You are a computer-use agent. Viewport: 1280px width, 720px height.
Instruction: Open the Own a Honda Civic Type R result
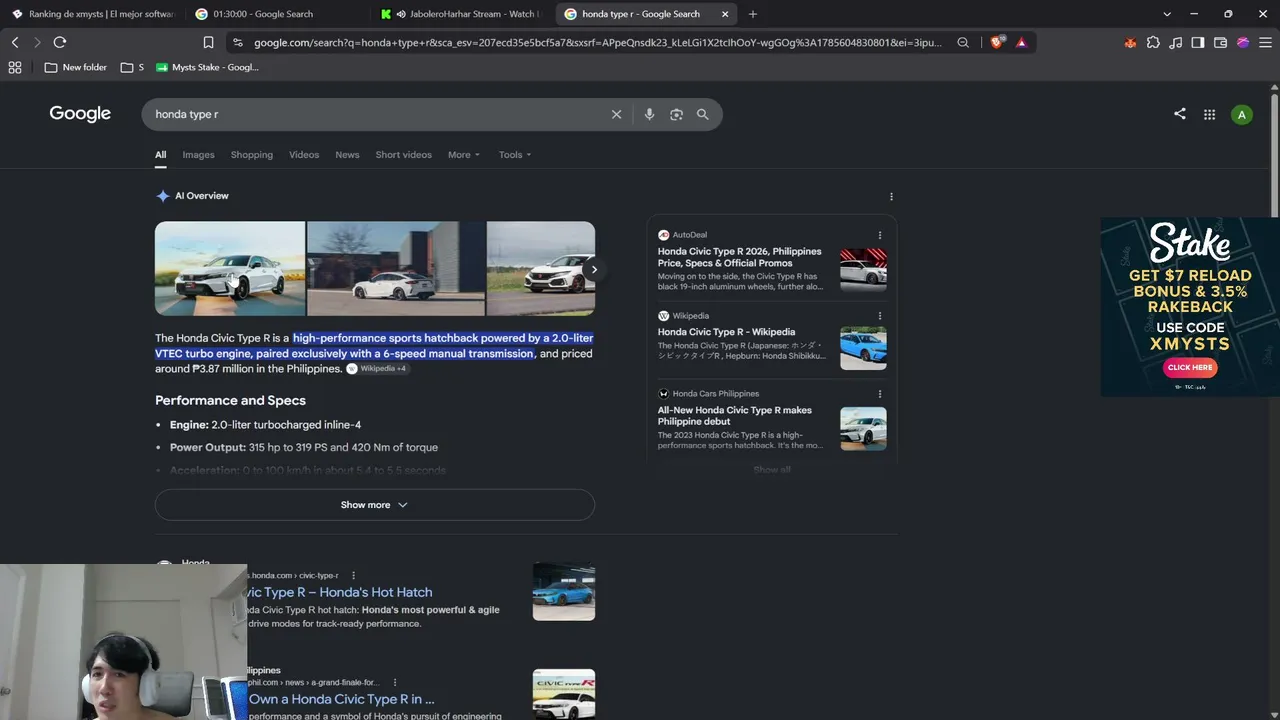click(342, 699)
